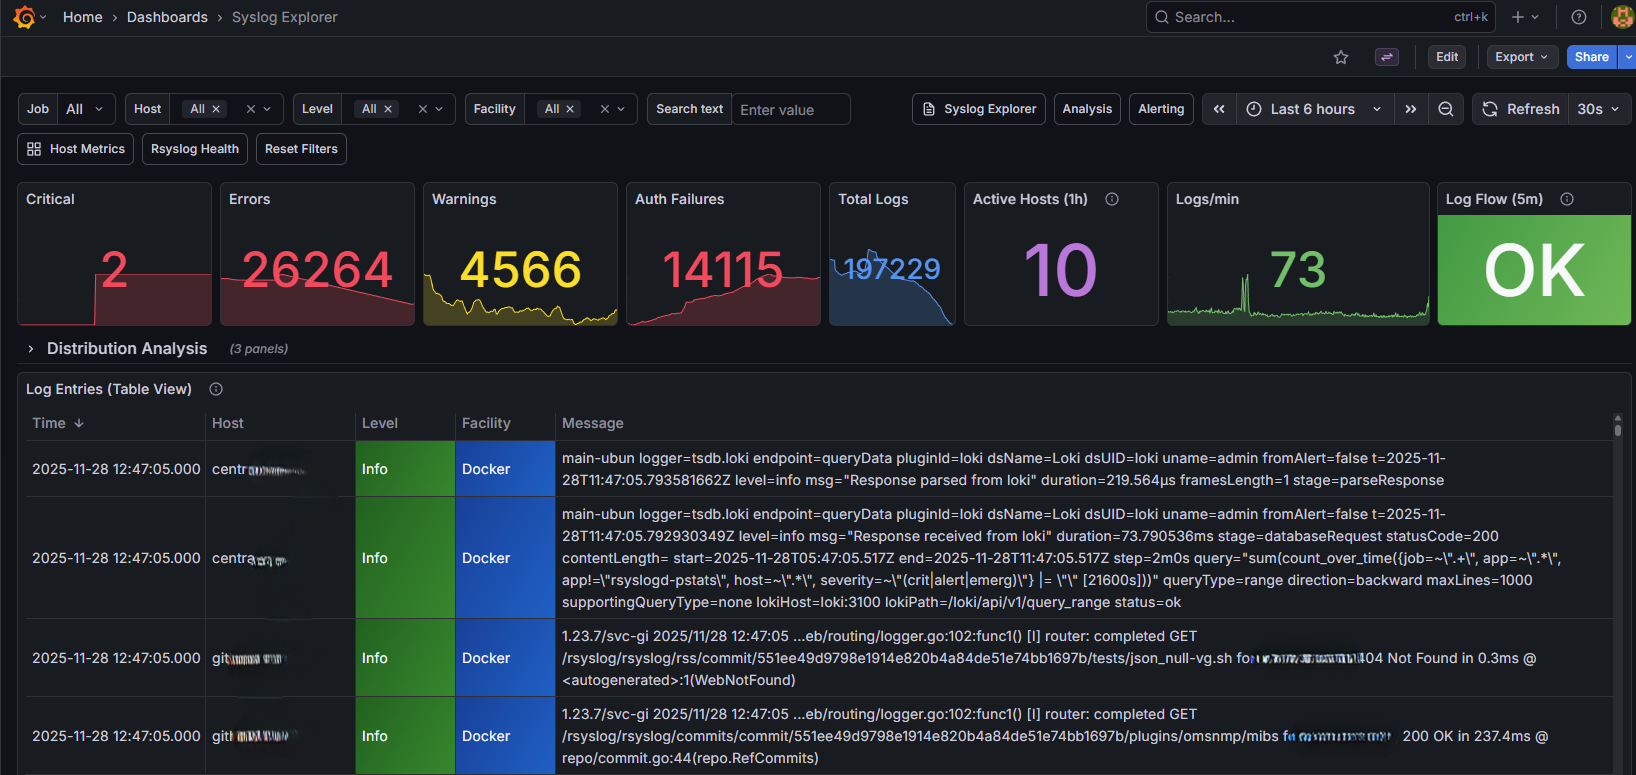Image resolution: width=1636 pixels, height=775 pixels.
Task: Click the Message column header
Action: tap(593, 423)
